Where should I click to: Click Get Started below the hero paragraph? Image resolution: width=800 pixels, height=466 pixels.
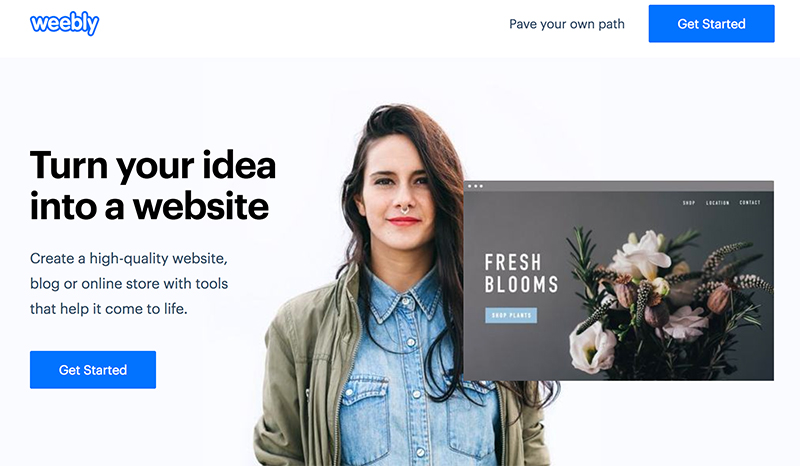coord(93,370)
